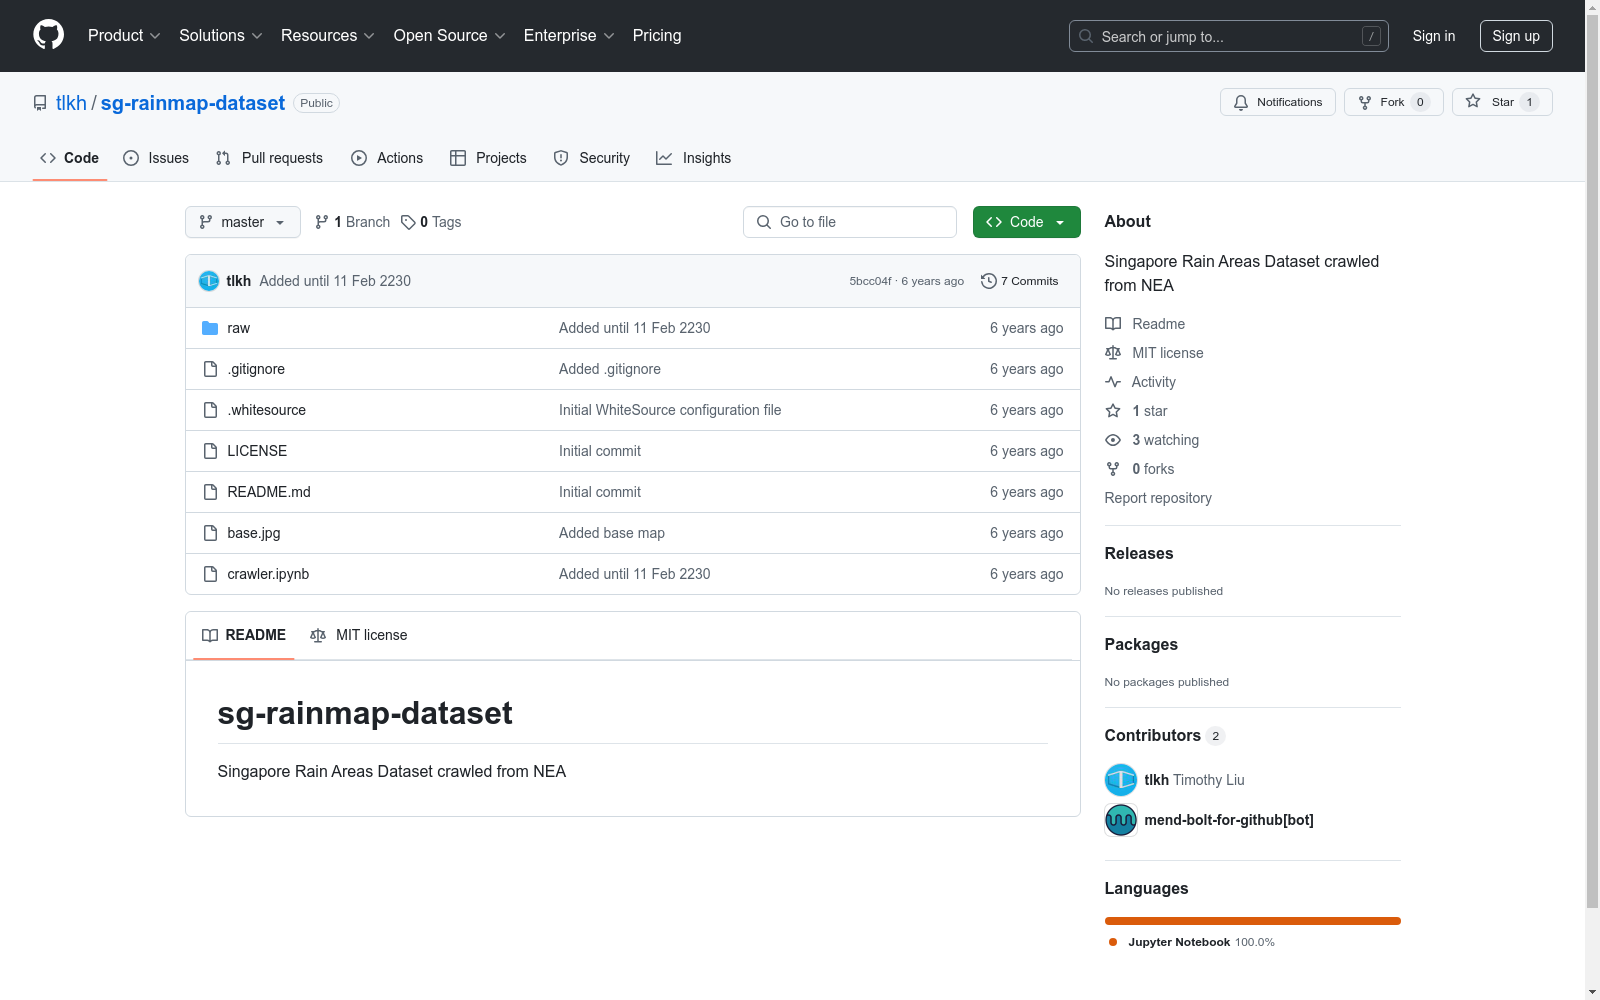This screenshot has width=1600, height=1000.
Task: Expand the Enterprise menu
Action: pyautogui.click(x=569, y=35)
